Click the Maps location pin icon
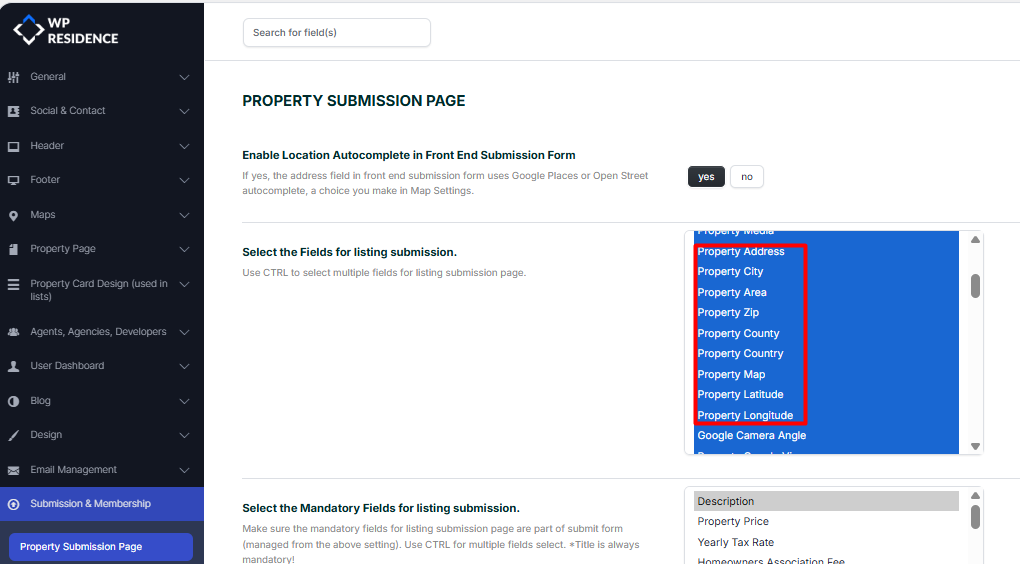1020x564 pixels. (x=13, y=215)
